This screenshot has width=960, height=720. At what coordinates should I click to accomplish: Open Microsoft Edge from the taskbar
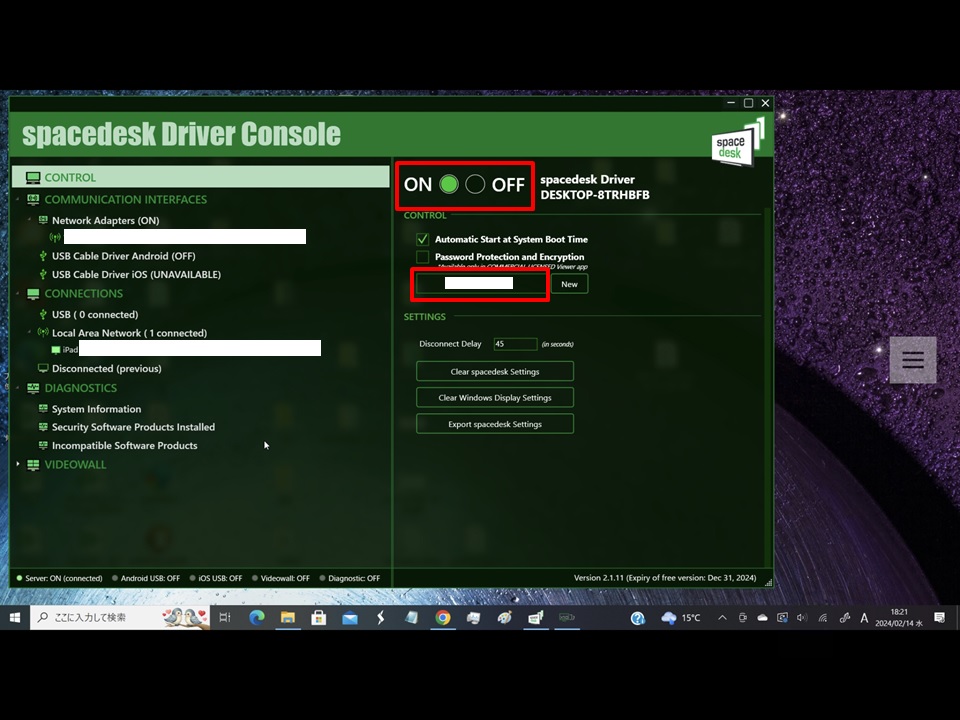tap(257, 618)
